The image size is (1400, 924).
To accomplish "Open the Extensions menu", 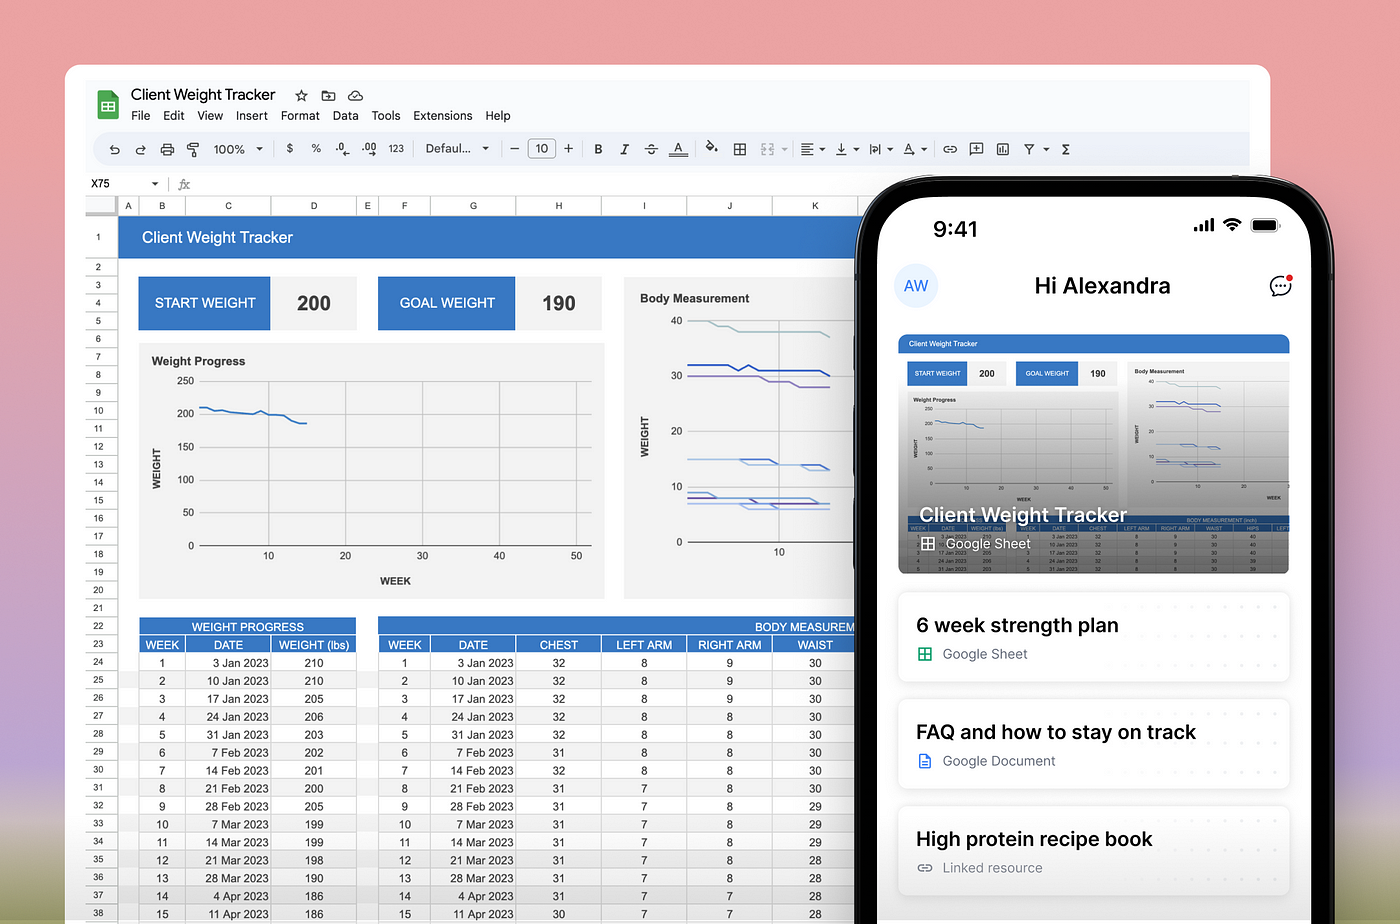I will (x=443, y=116).
